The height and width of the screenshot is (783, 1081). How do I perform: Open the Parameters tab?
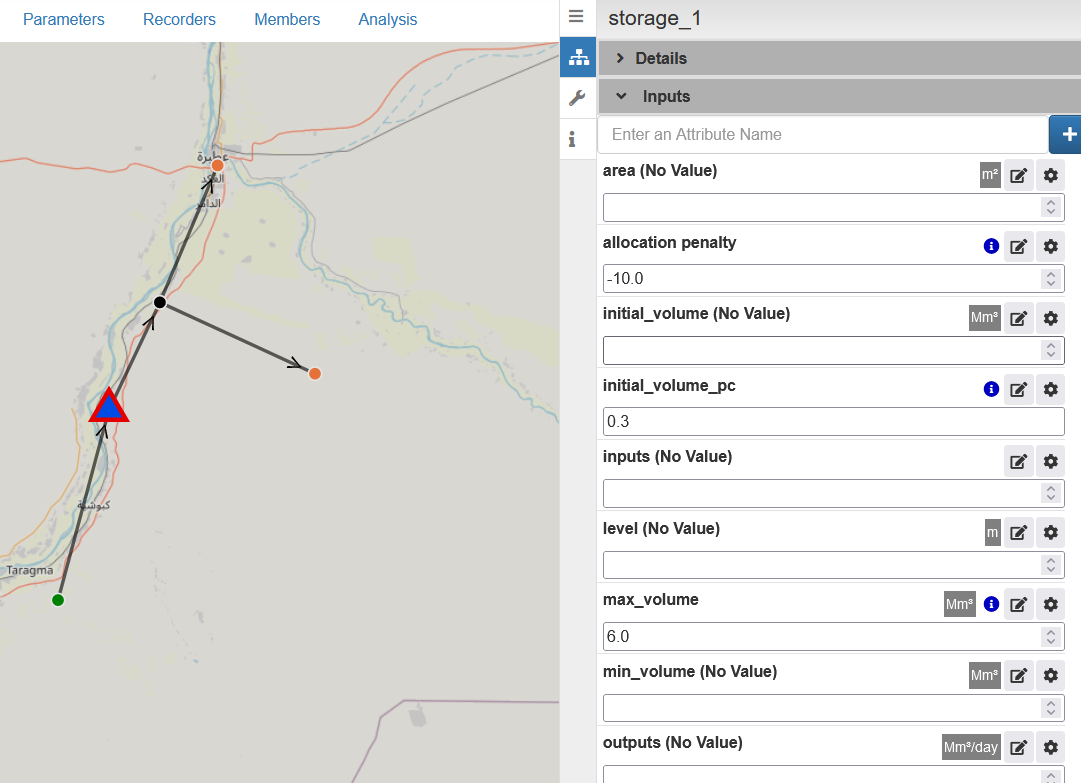point(64,20)
